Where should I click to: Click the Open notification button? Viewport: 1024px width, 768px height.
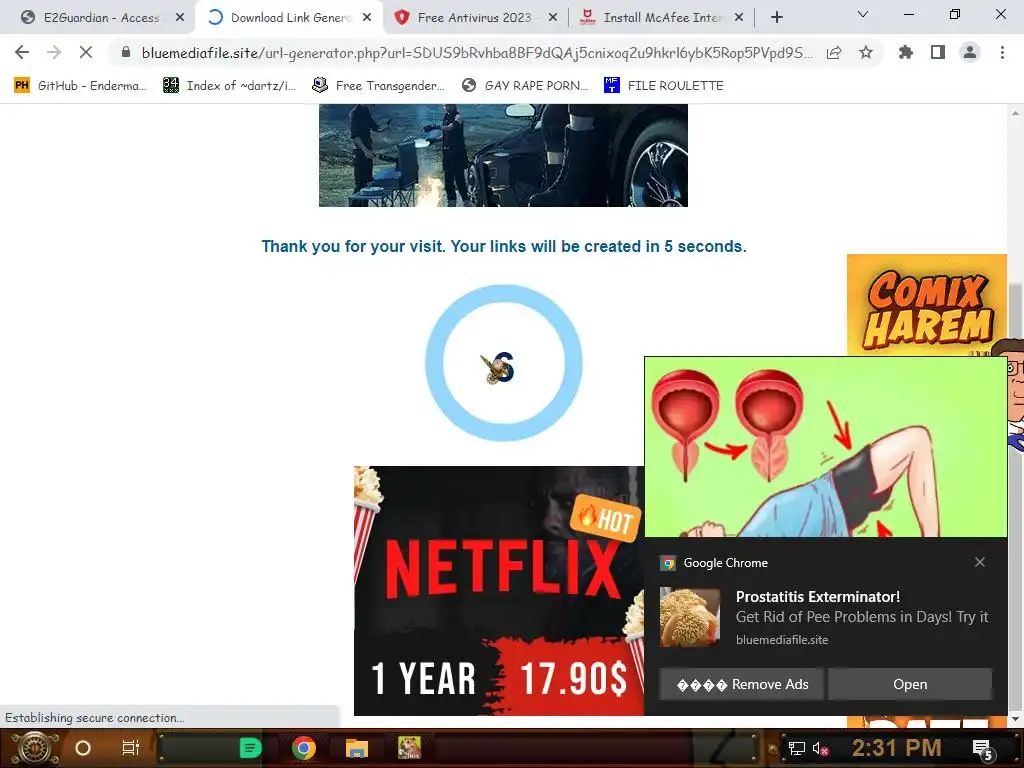coord(910,684)
